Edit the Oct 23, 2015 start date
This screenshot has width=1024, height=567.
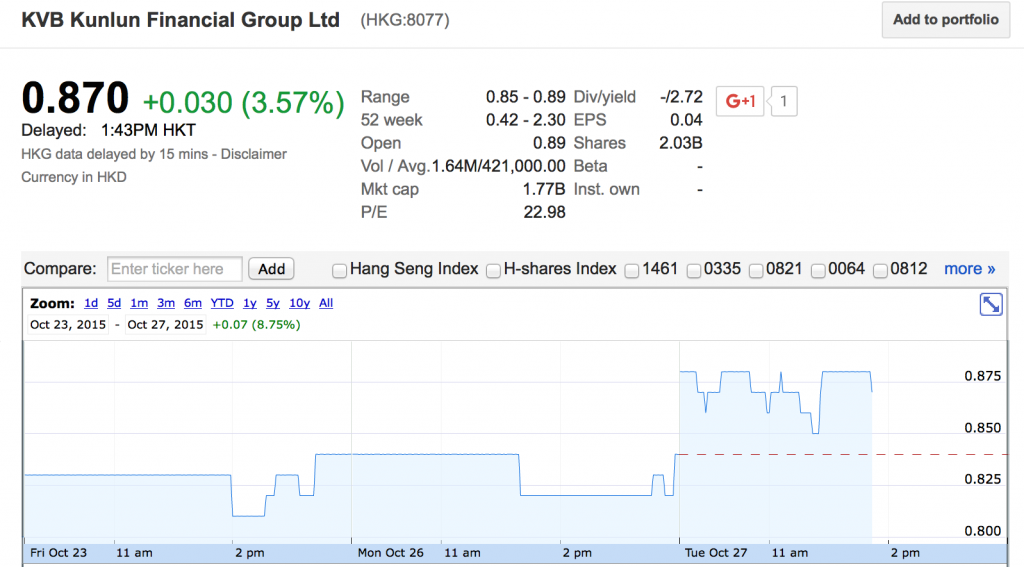(68, 325)
